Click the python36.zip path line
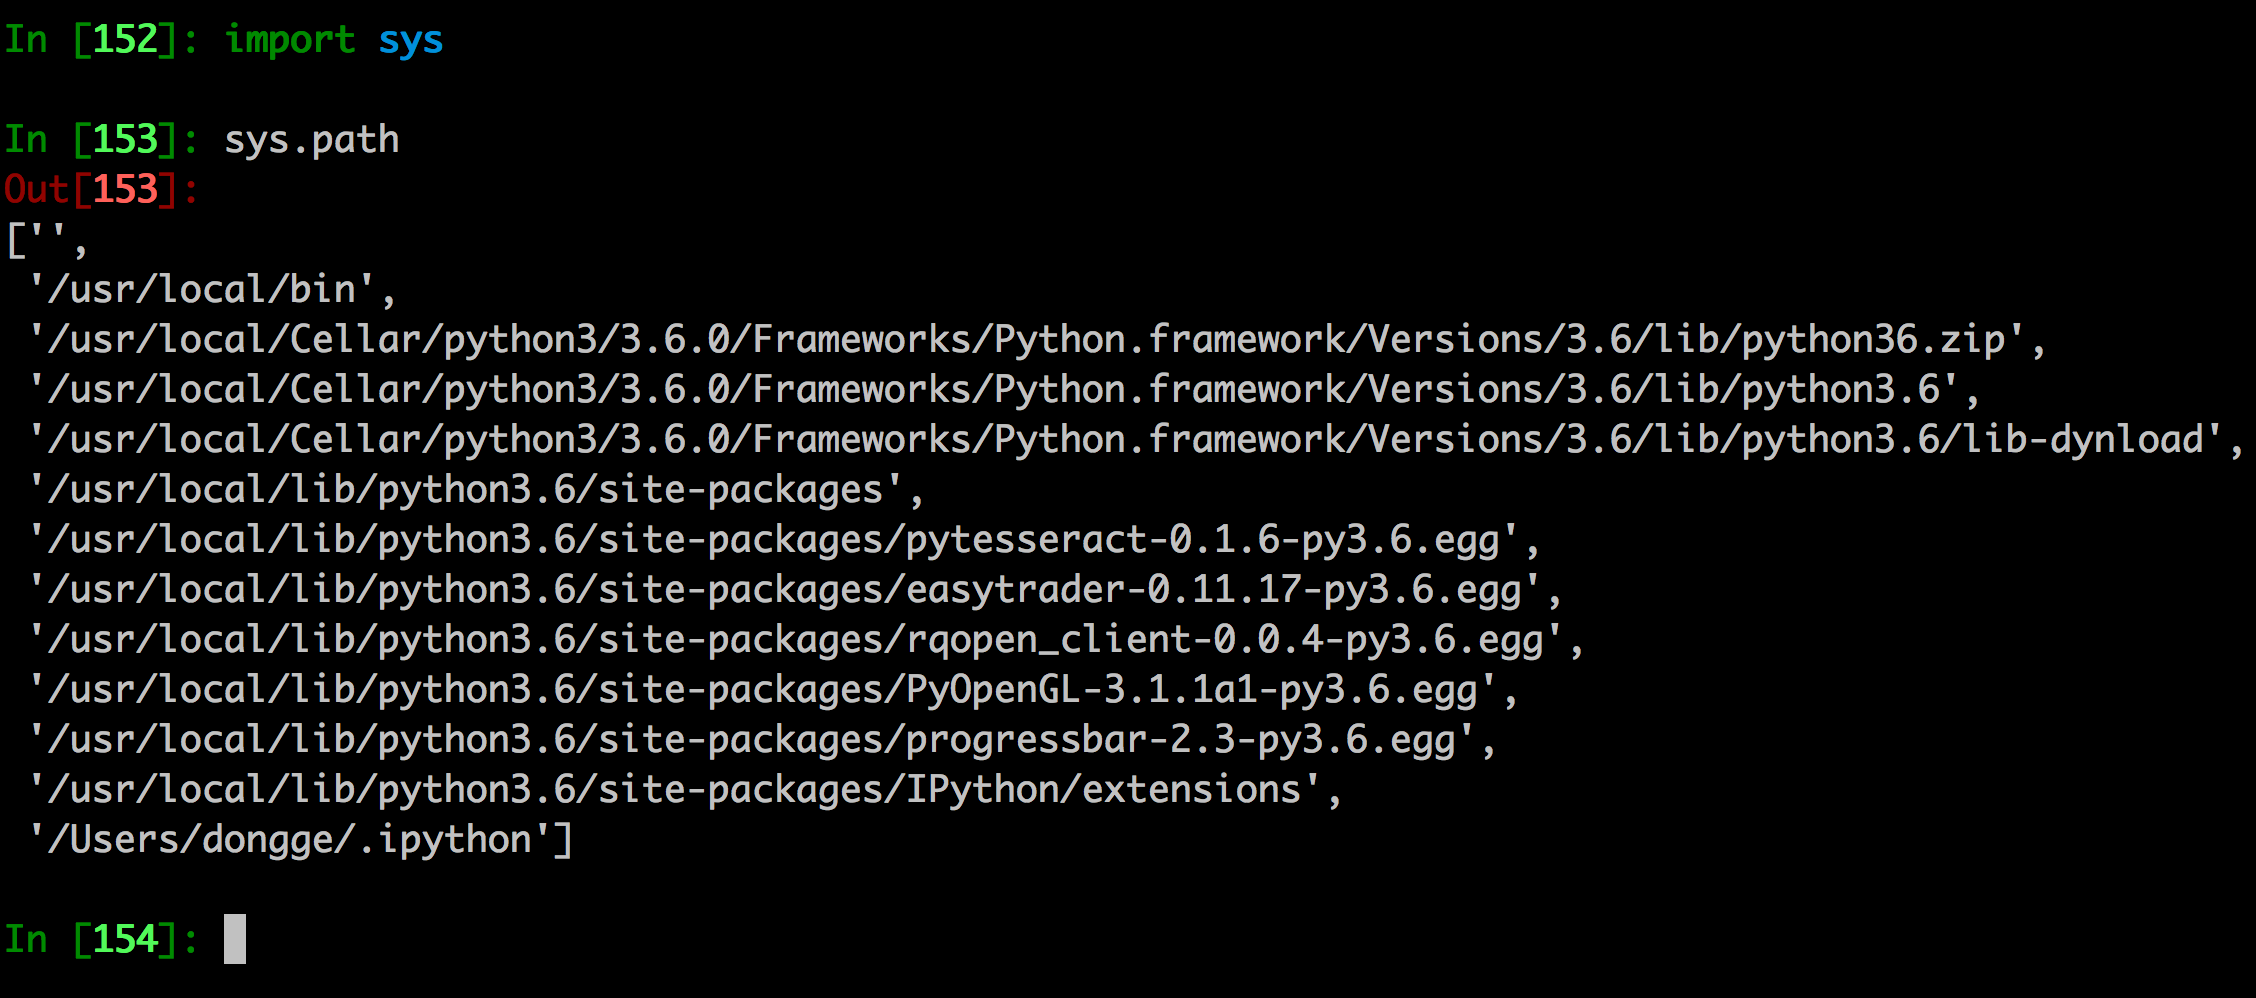2256x998 pixels. pyautogui.click(x=1035, y=340)
